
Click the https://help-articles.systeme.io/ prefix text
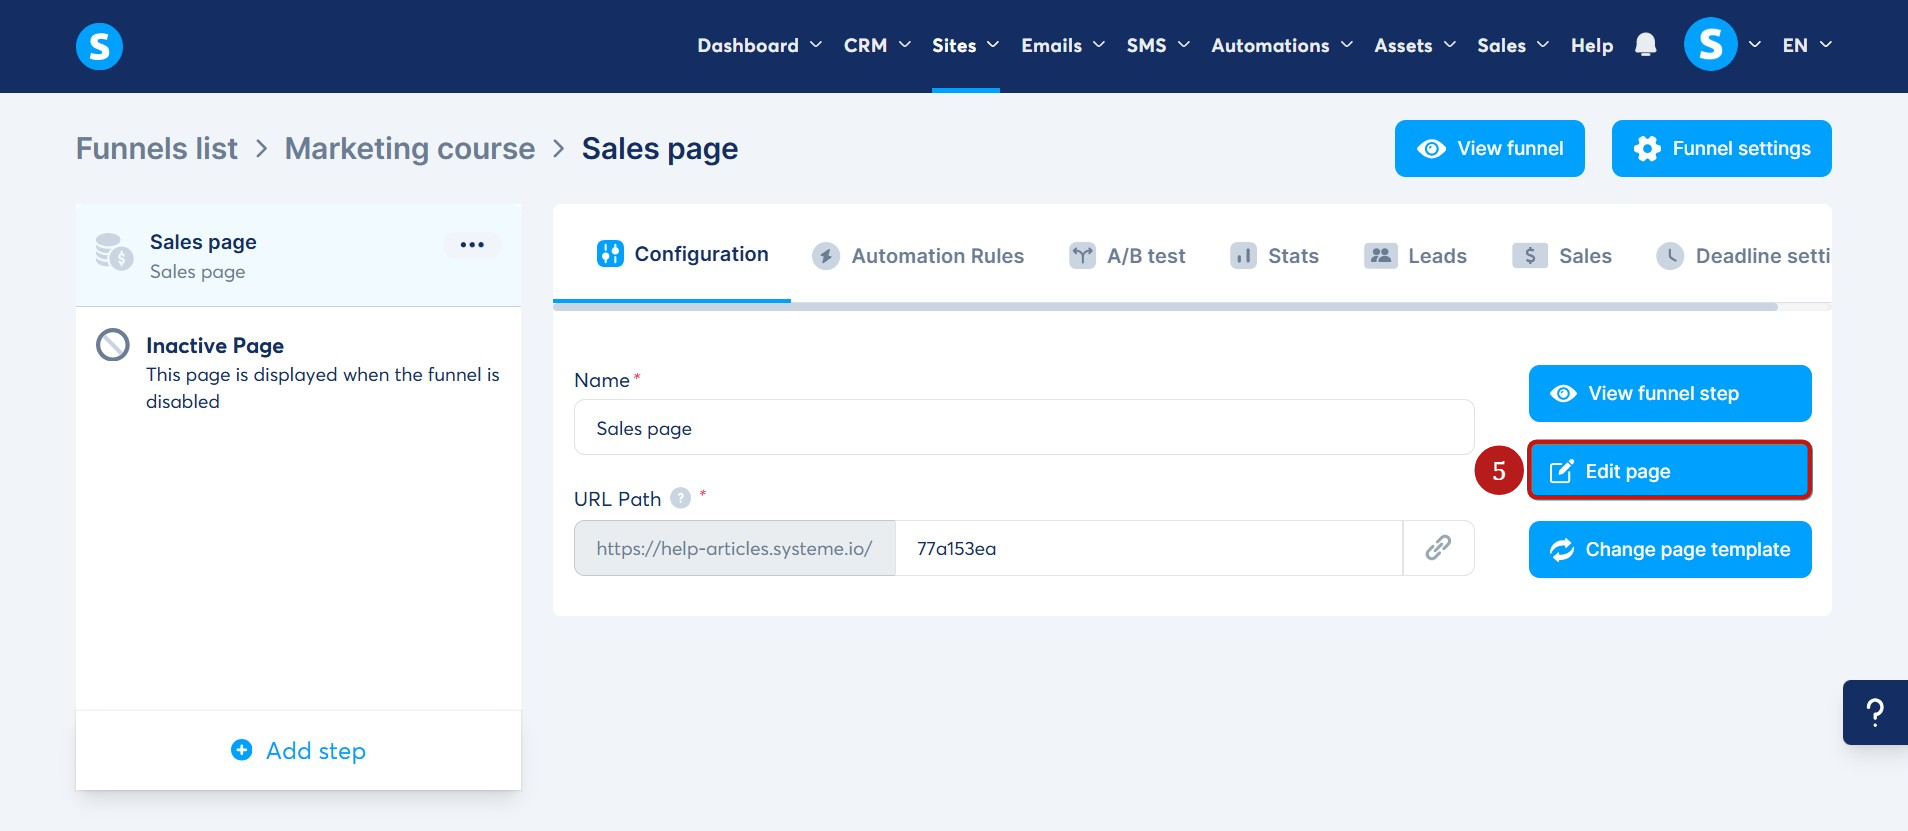734,548
